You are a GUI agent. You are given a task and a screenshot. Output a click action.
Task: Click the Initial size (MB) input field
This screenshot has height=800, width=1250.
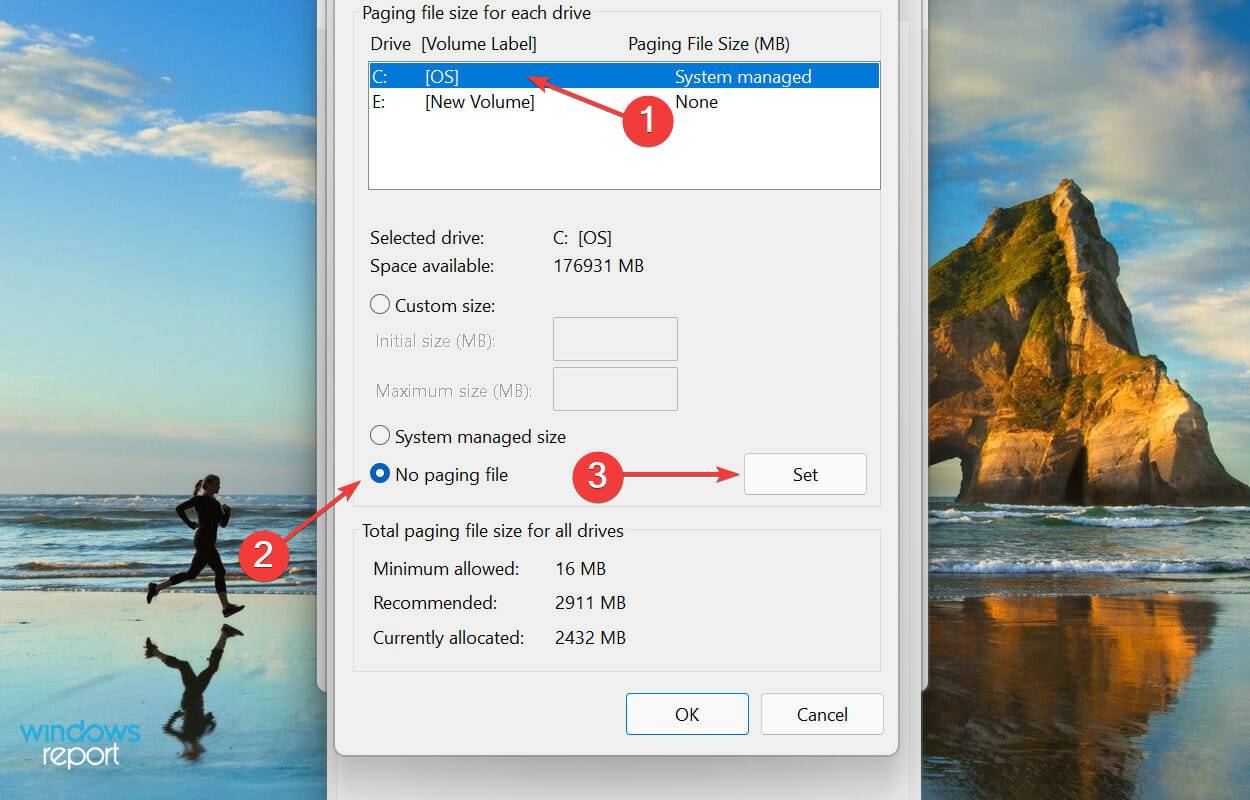(x=615, y=339)
